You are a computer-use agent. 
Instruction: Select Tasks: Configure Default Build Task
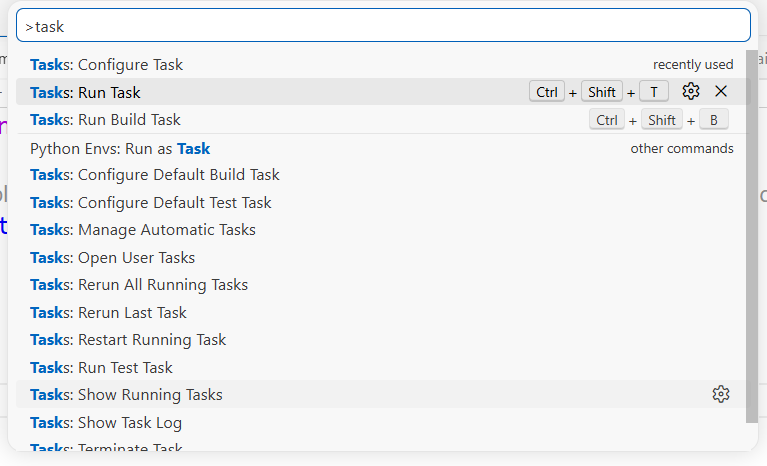383,175
